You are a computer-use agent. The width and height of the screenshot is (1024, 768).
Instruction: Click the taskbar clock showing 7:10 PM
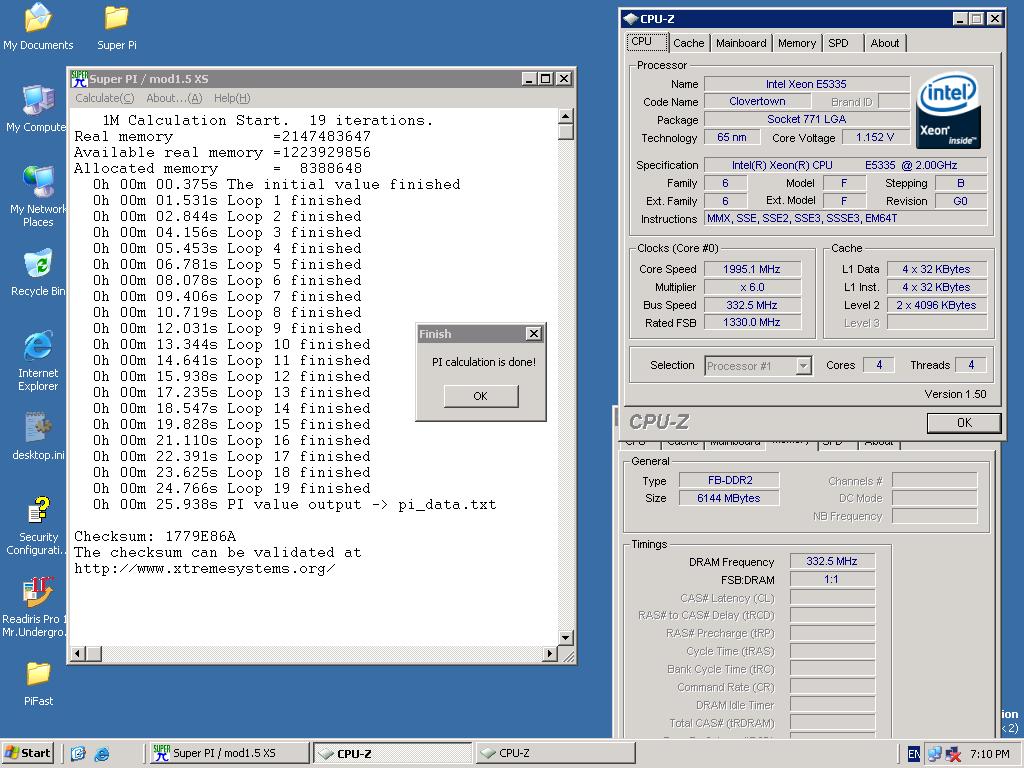pos(990,754)
